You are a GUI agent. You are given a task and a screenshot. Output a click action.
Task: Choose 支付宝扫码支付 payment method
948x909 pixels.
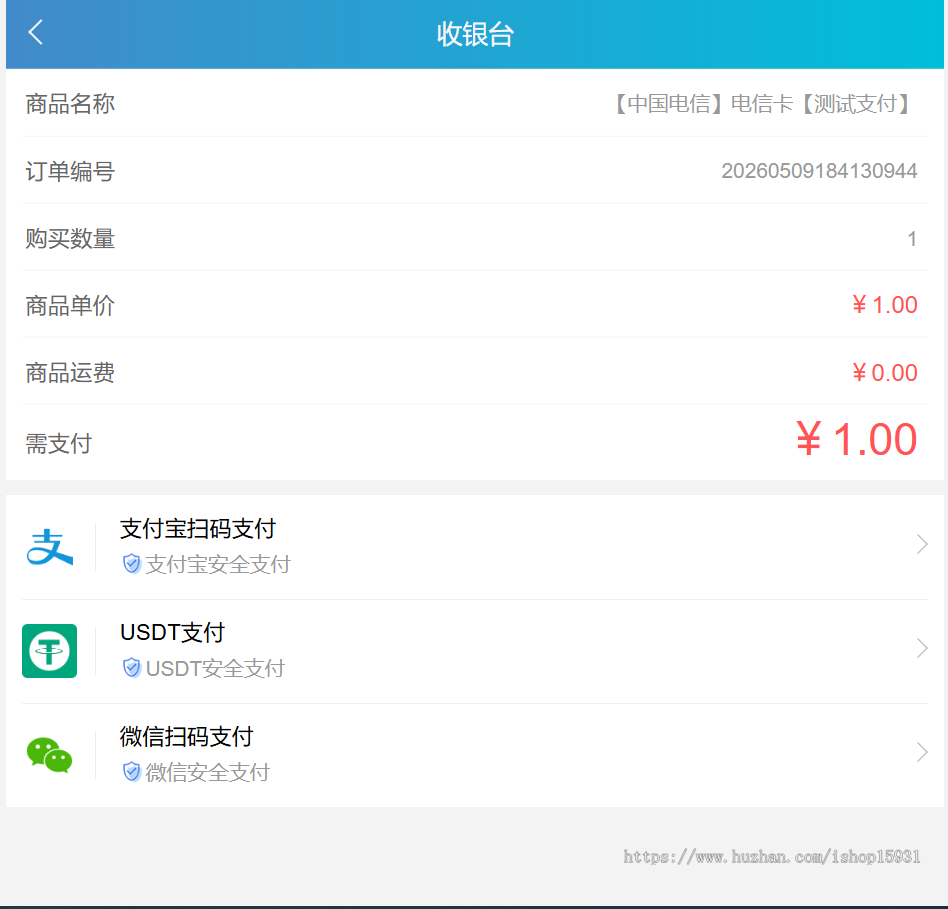[475, 547]
